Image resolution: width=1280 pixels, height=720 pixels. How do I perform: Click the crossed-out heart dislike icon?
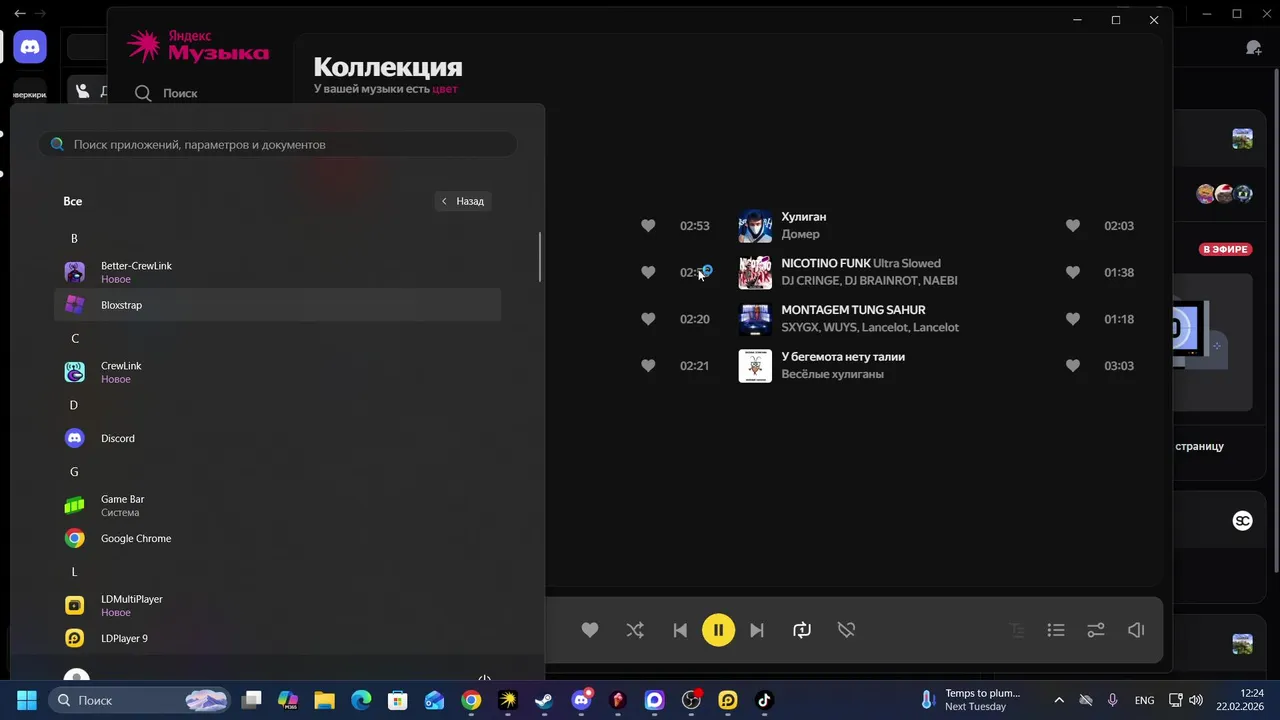pos(846,630)
